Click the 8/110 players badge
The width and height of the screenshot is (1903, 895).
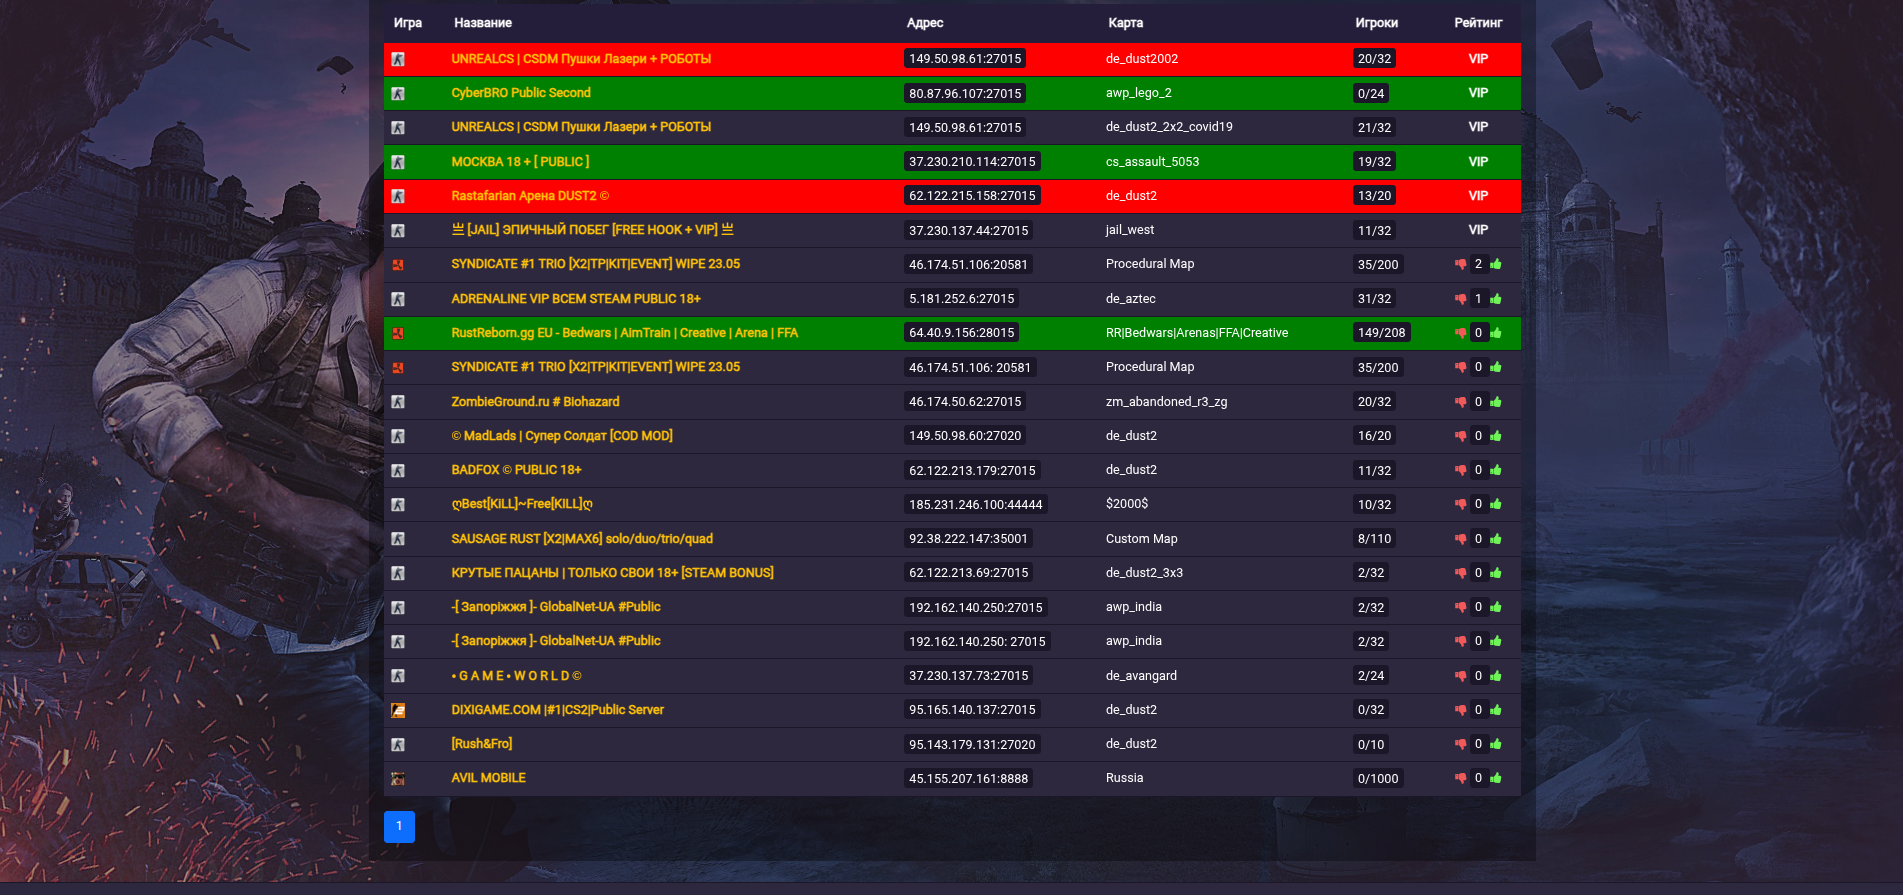[1374, 539]
